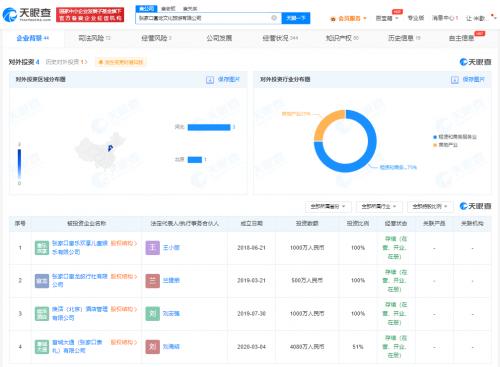Screen dimensions: 500x367
Task: Click the orange notice badge beside 历史对外投资
Action: click(121, 62)
